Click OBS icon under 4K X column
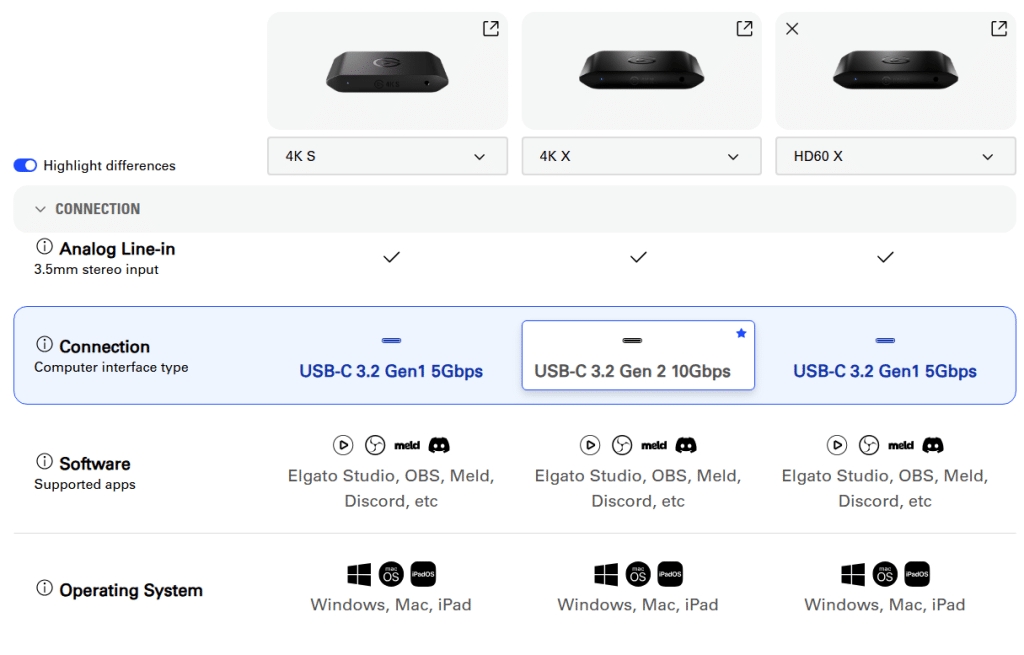Viewport: 1024px width, 655px height. (622, 445)
